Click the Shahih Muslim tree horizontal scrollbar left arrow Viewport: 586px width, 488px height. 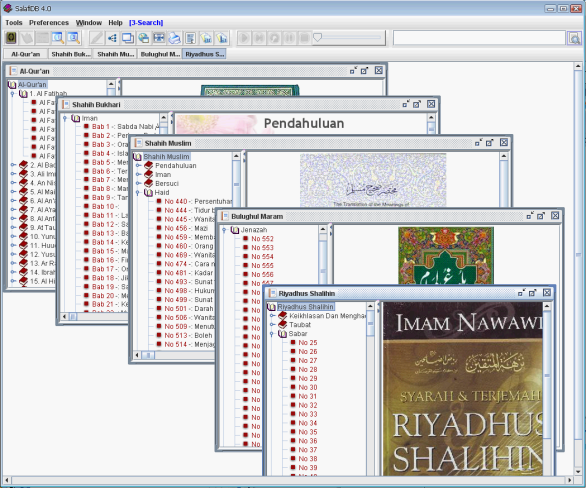tap(137, 355)
